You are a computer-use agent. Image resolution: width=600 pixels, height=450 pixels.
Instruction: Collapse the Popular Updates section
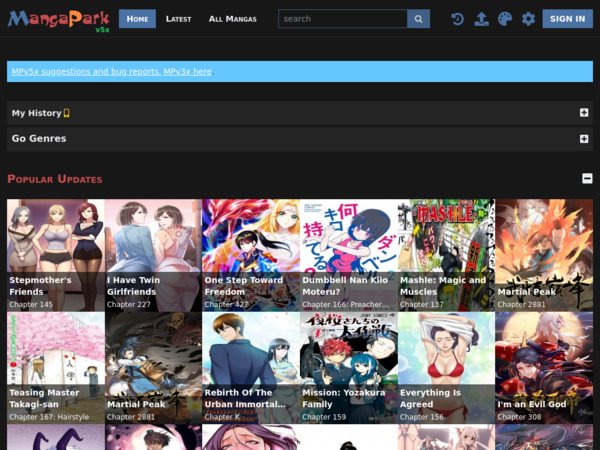pyautogui.click(x=587, y=178)
